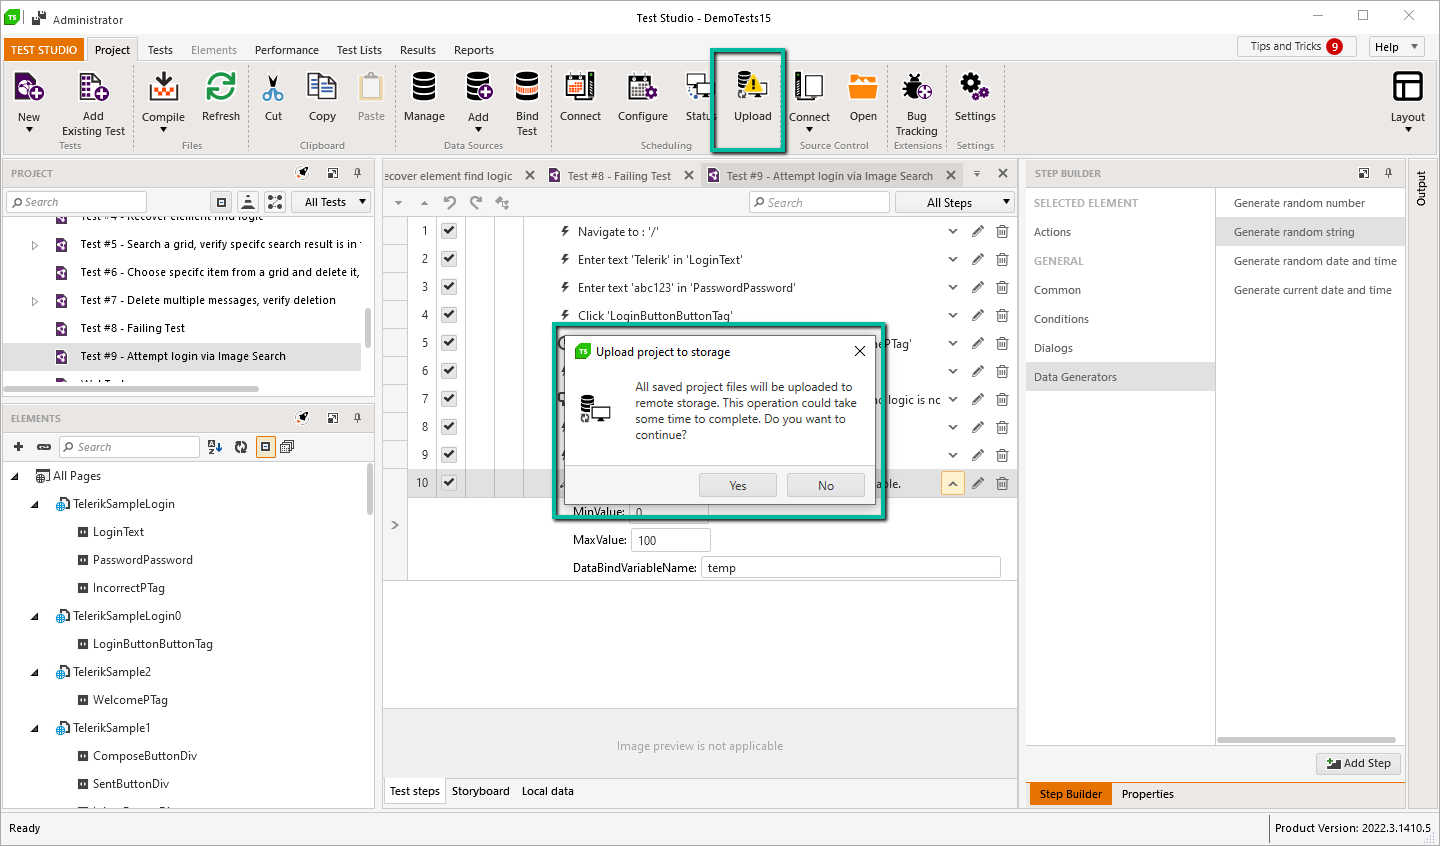Open the Tests ribbon tab

click(160, 50)
